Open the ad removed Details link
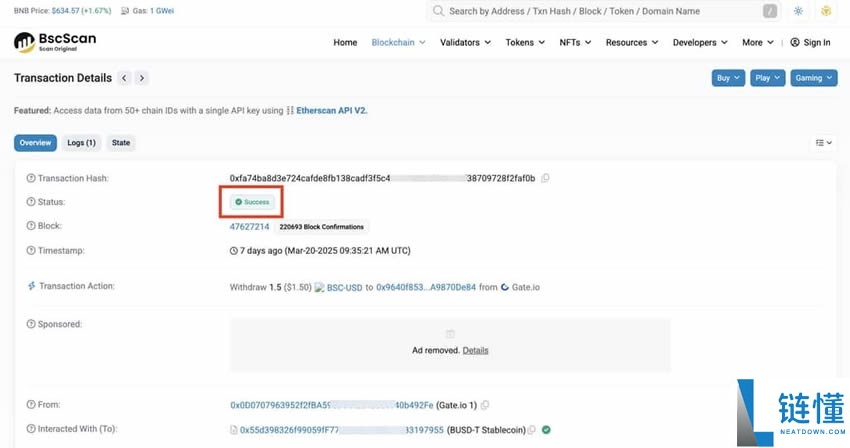850x448 pixels. (x=475, y=350)
